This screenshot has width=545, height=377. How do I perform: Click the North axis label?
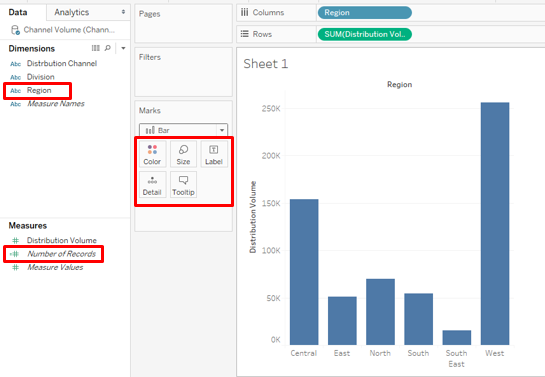(x=380, y=353)
